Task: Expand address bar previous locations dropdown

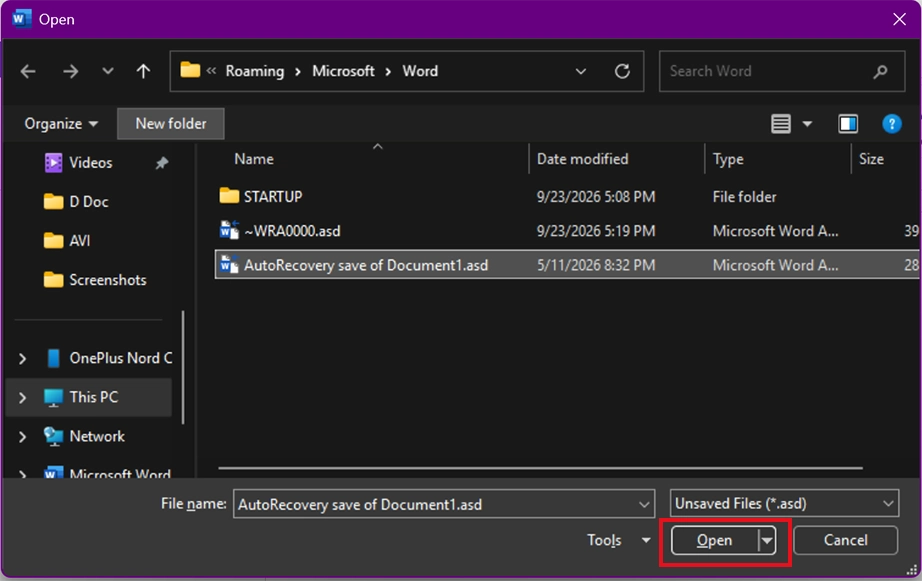Action: pyautogui.click(x=580, y=71)
